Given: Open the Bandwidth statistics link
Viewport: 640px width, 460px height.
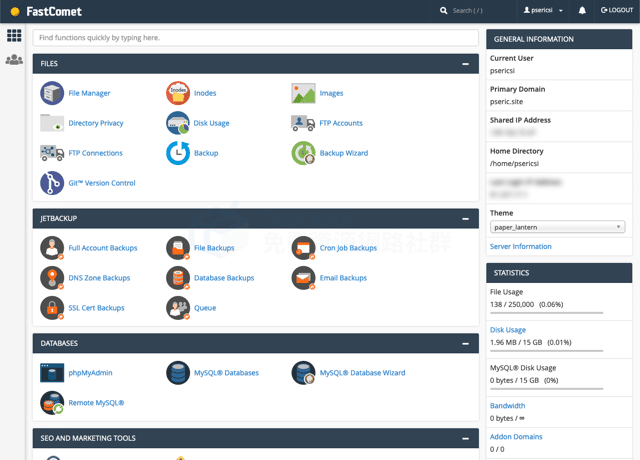Looking at the screenshot, I should (507, 406).
